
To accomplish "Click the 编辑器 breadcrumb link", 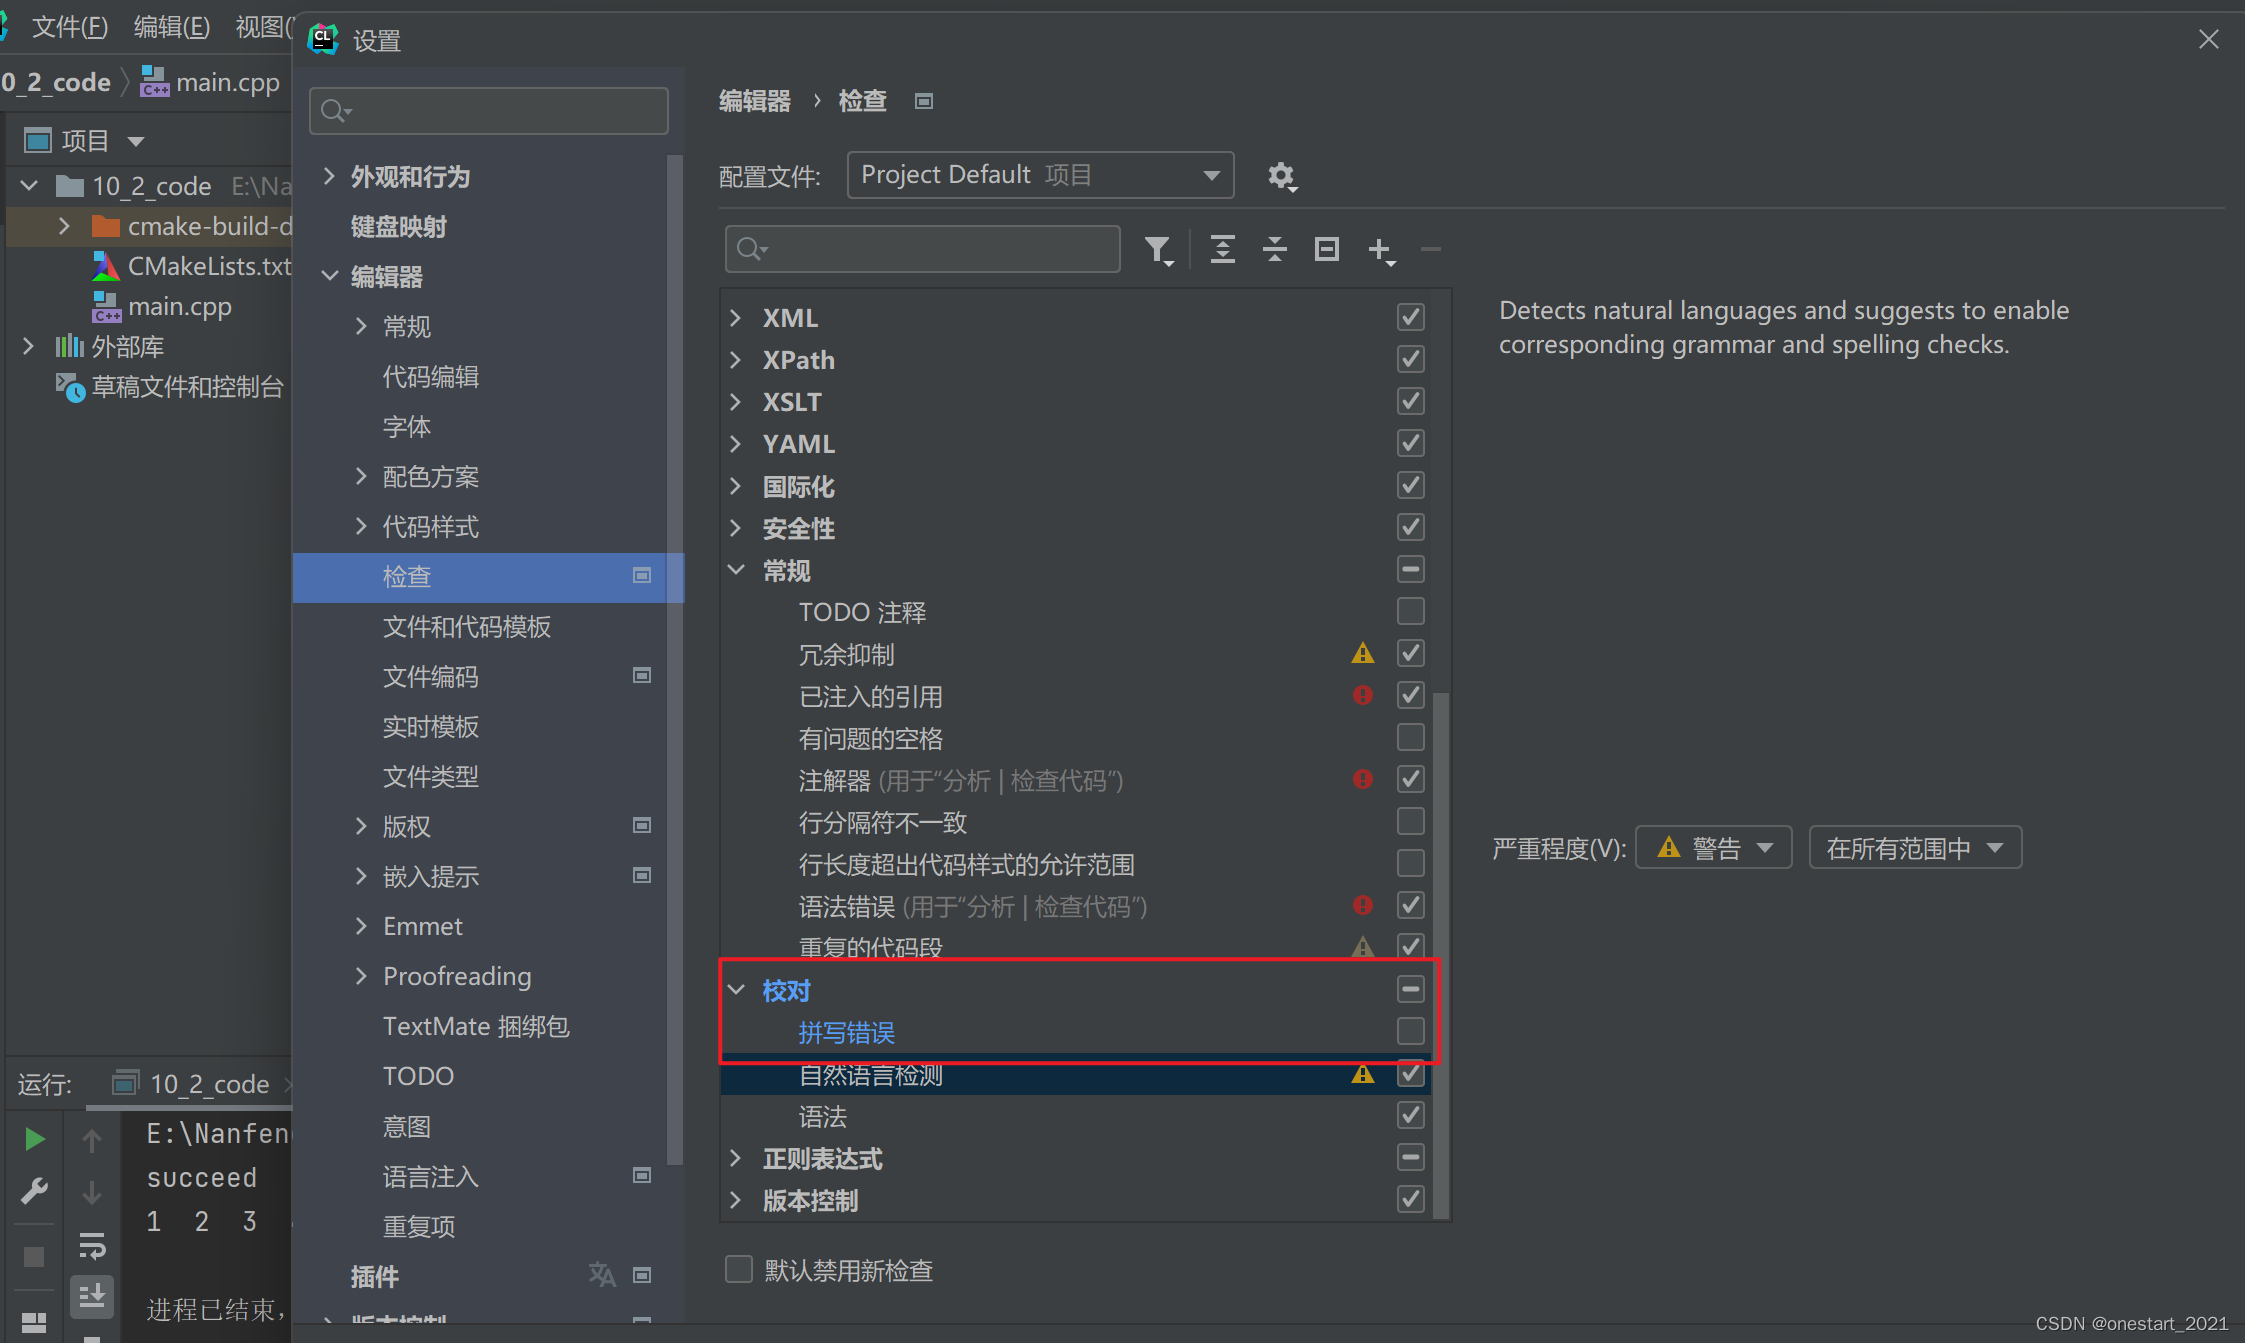I will (755, 101).
